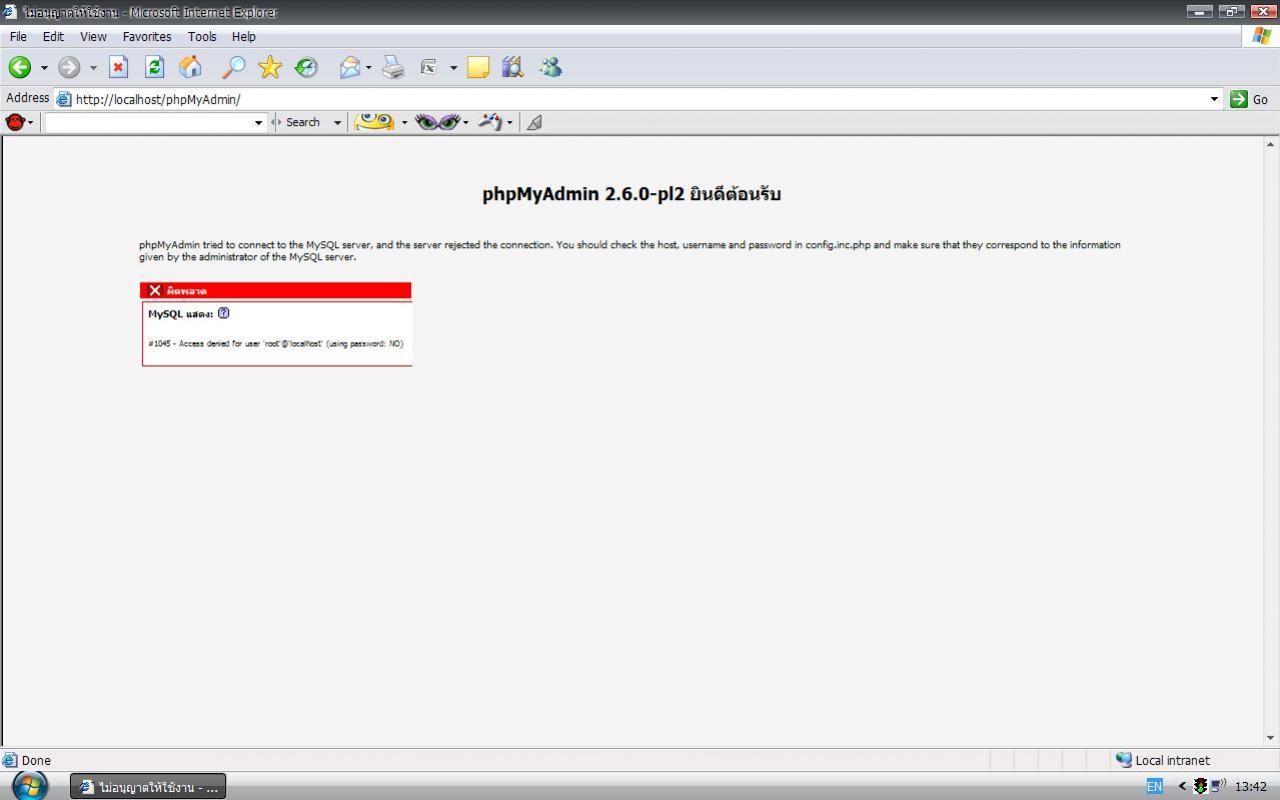Expand the Mail icon dropdown arrow
Screen dimensions: 1280x800
point(368,68)
